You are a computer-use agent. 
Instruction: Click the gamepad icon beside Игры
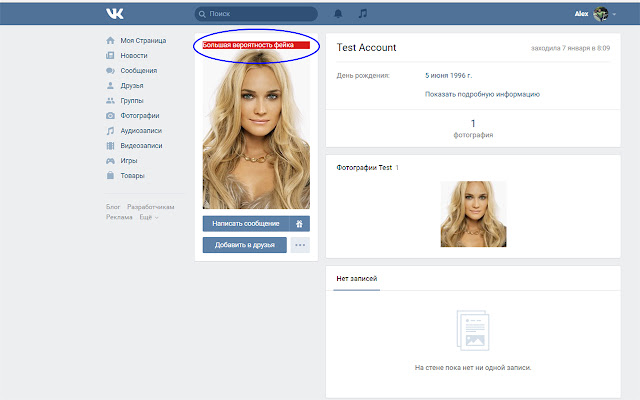(x=110, y=161)
